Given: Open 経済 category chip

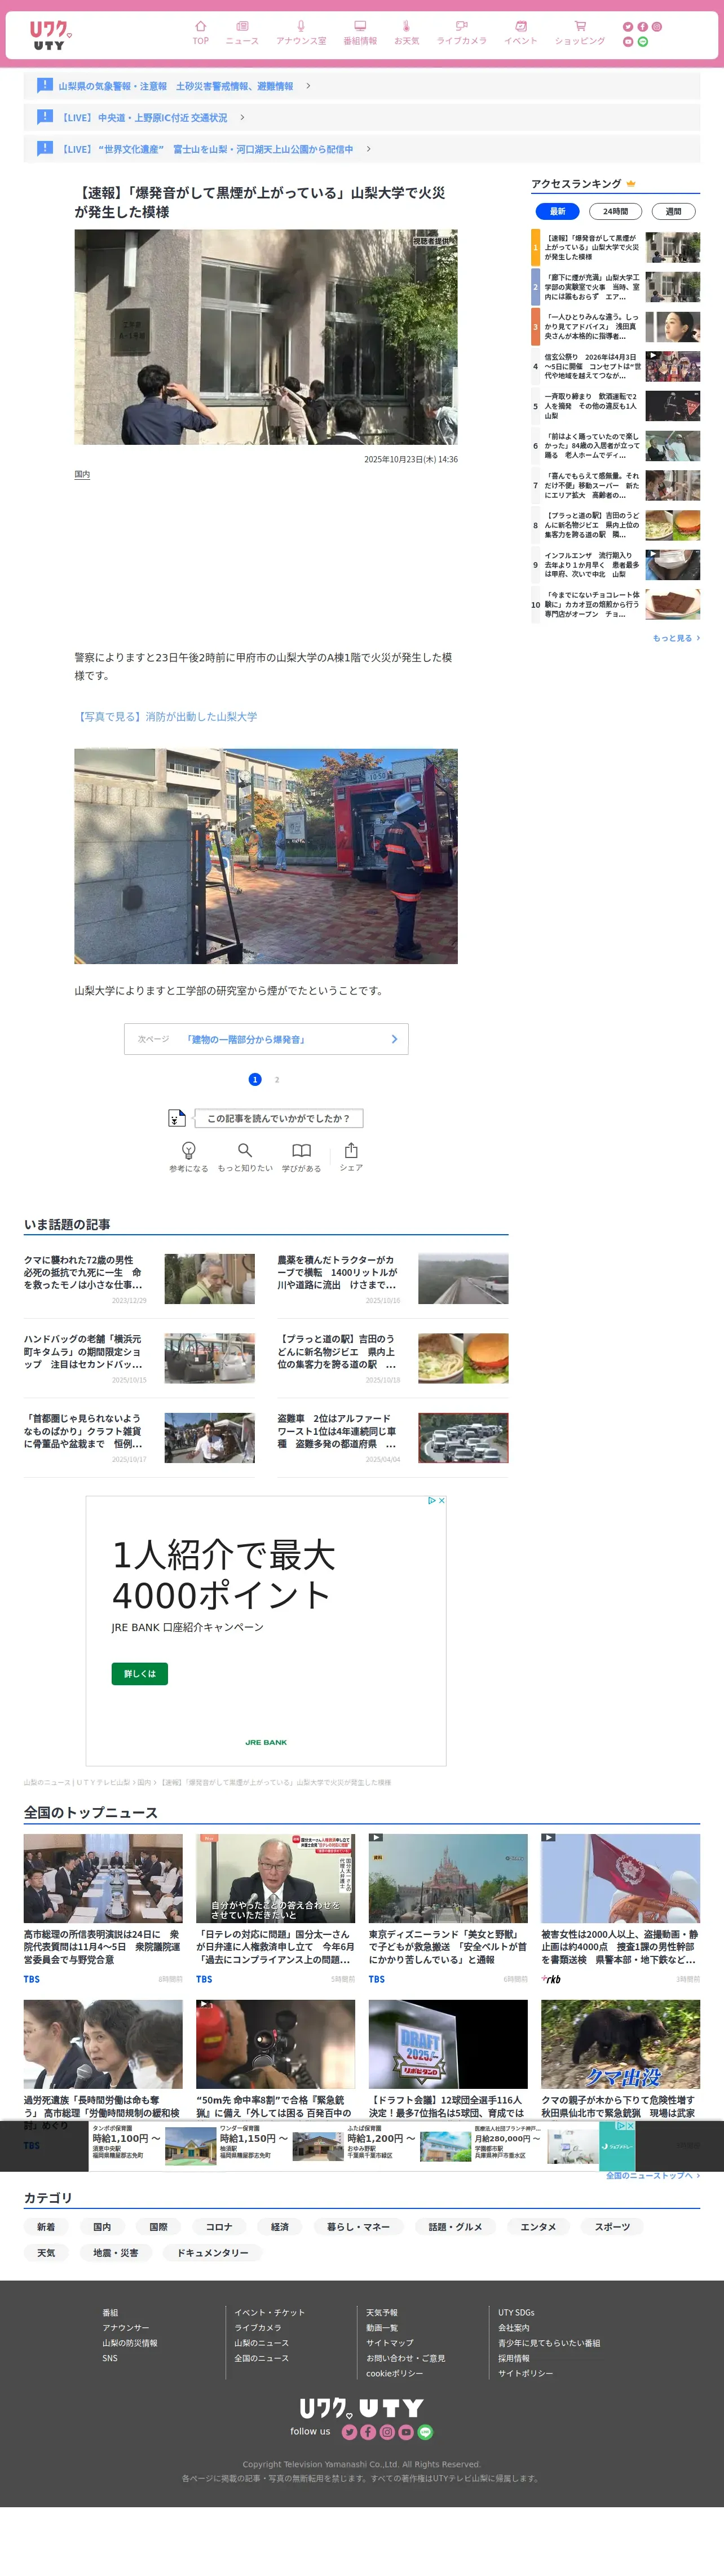Looking at the screenshot, I should pos(280,2227).
